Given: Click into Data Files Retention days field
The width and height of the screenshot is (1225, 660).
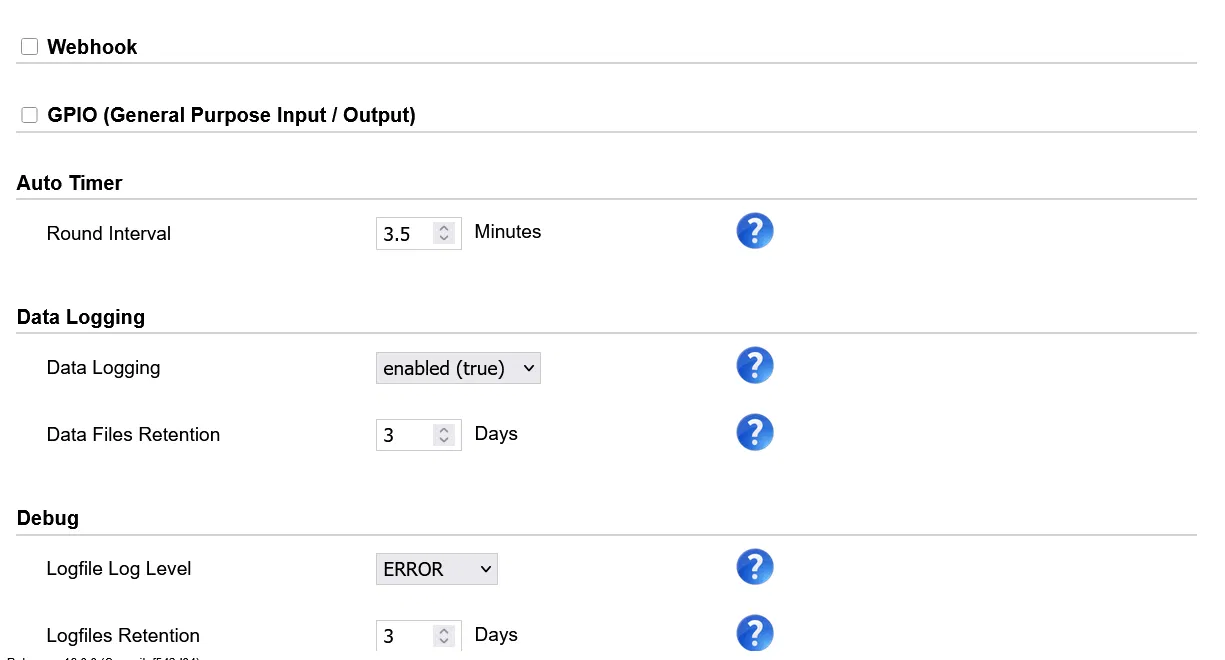Looking at the screenshot, I should coord(405,435).
